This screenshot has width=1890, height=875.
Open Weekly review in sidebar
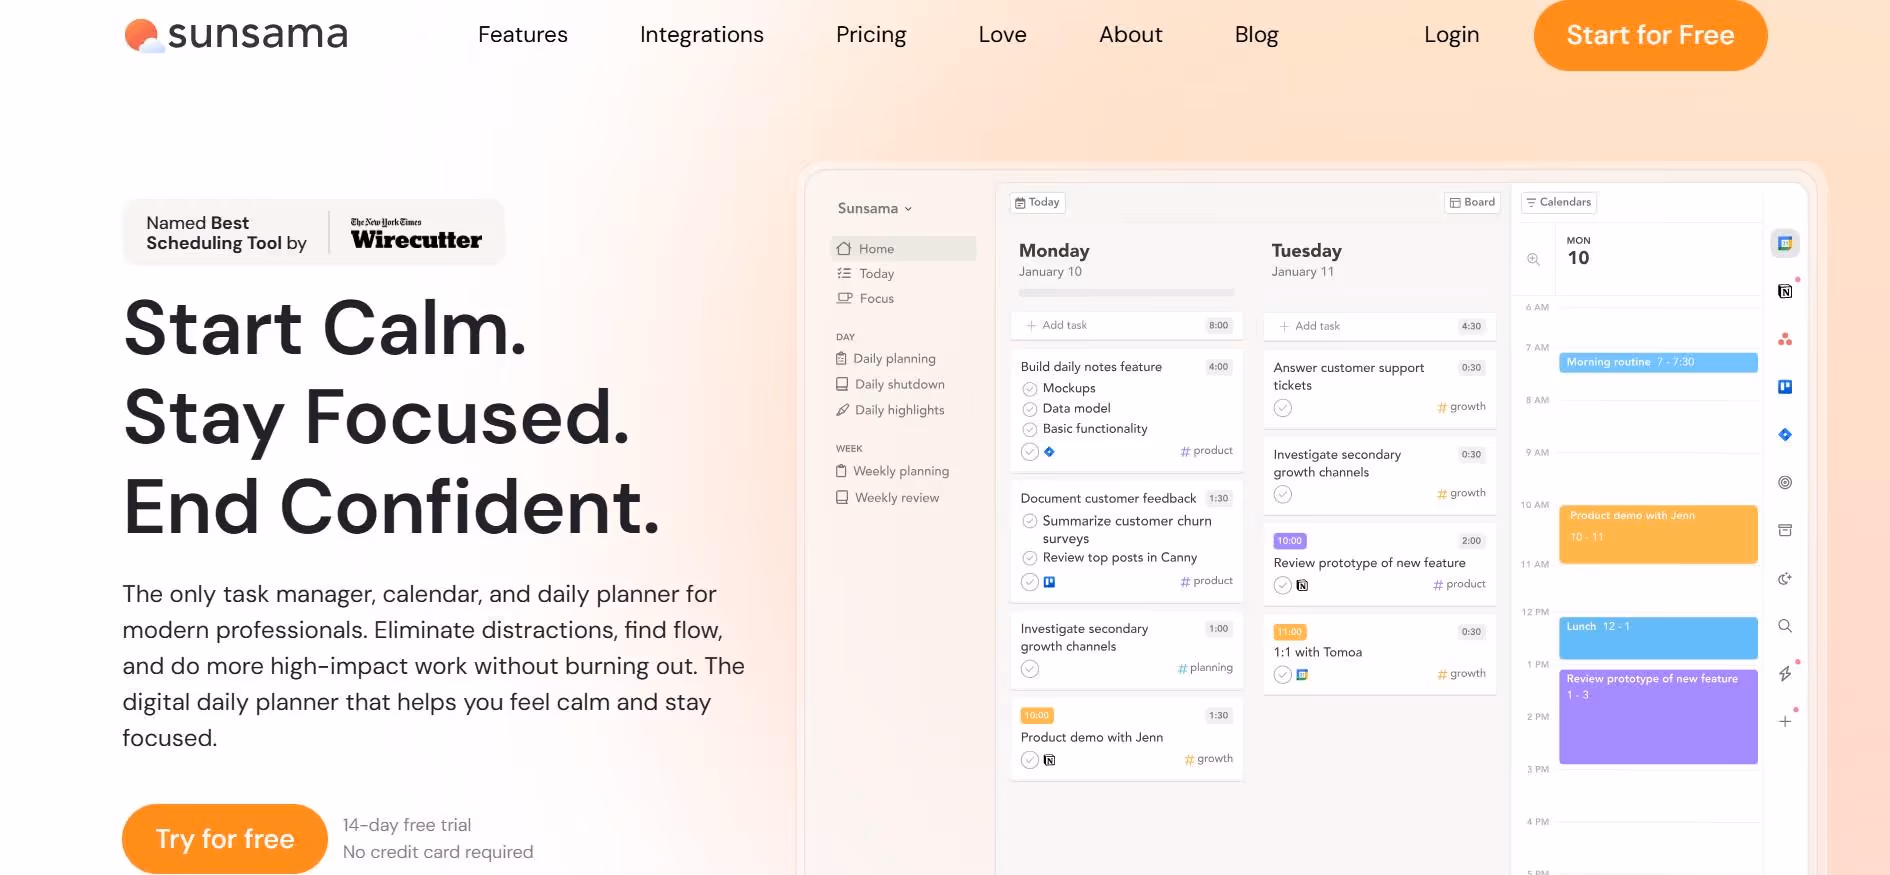pos(888,498)
